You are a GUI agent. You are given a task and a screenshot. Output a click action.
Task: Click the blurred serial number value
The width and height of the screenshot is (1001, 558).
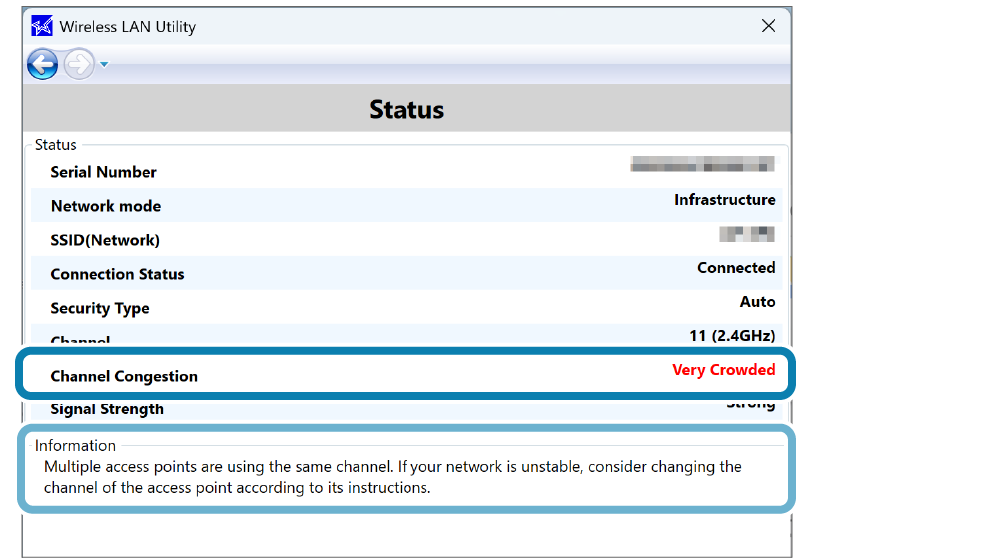point(702,165)
